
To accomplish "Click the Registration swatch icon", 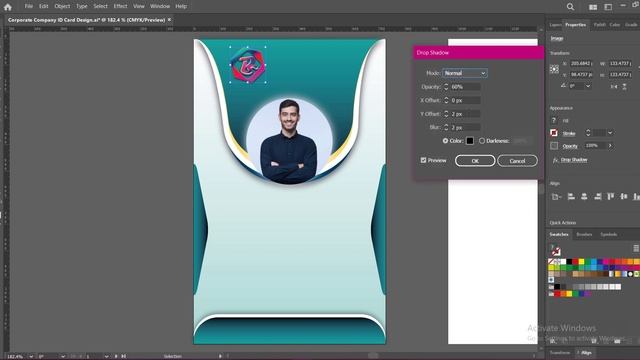I will coord(558,262).
